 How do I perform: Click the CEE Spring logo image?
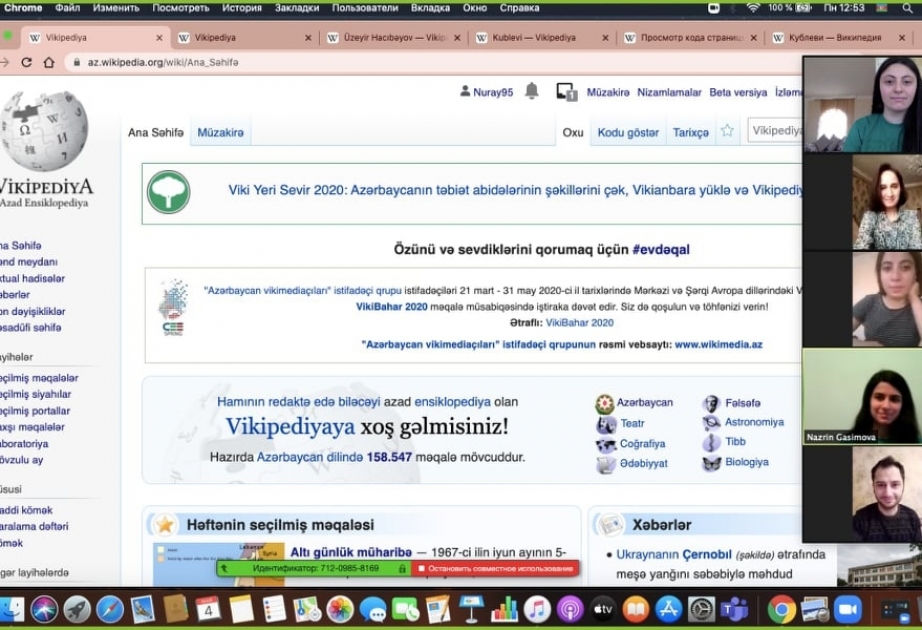[x=173, y=307]
